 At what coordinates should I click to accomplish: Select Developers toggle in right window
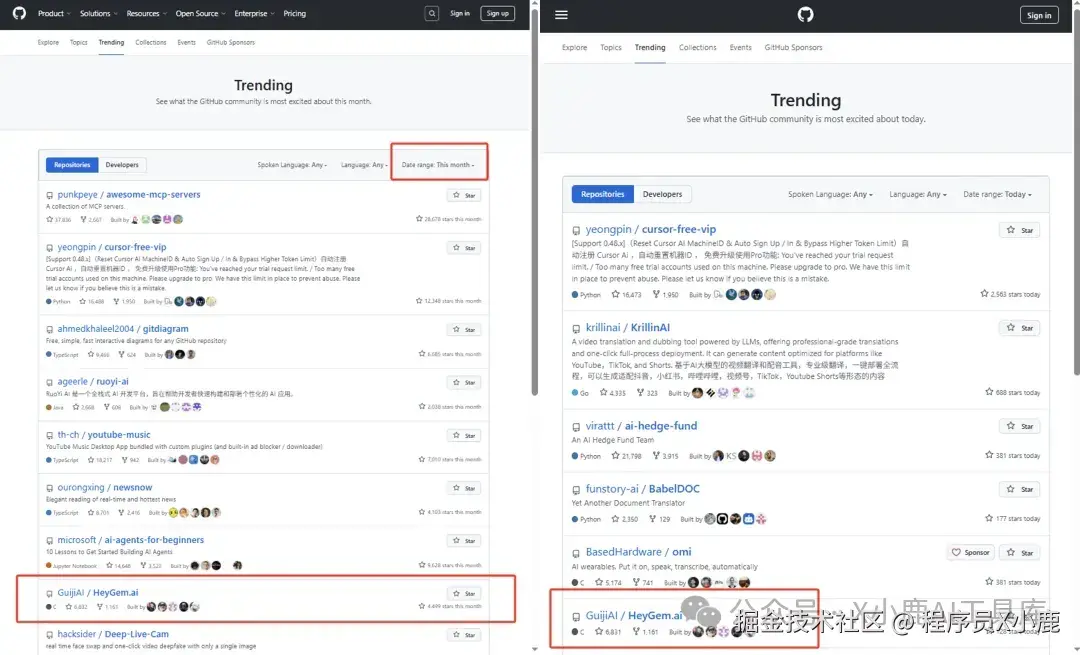click(x=662, y=194)
